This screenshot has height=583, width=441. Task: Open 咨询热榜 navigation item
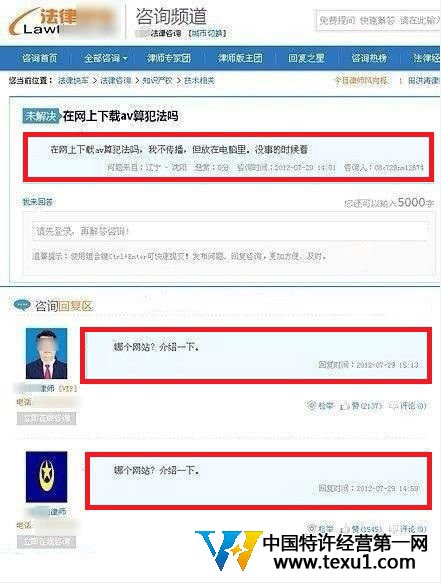369,58
